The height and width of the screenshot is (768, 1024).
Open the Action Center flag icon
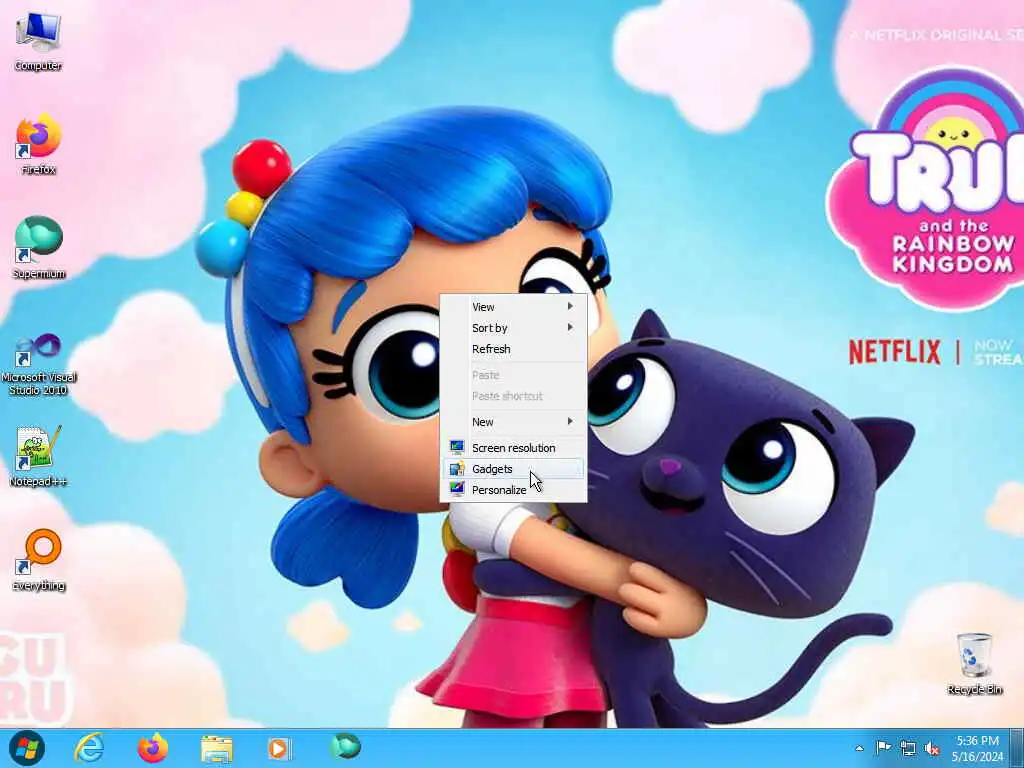click(883, 748)
